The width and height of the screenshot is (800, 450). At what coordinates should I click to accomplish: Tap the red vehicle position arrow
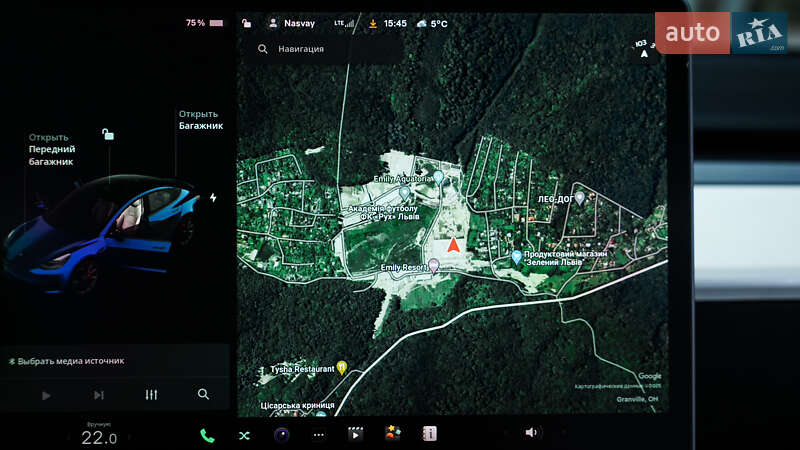pos(454,245)
